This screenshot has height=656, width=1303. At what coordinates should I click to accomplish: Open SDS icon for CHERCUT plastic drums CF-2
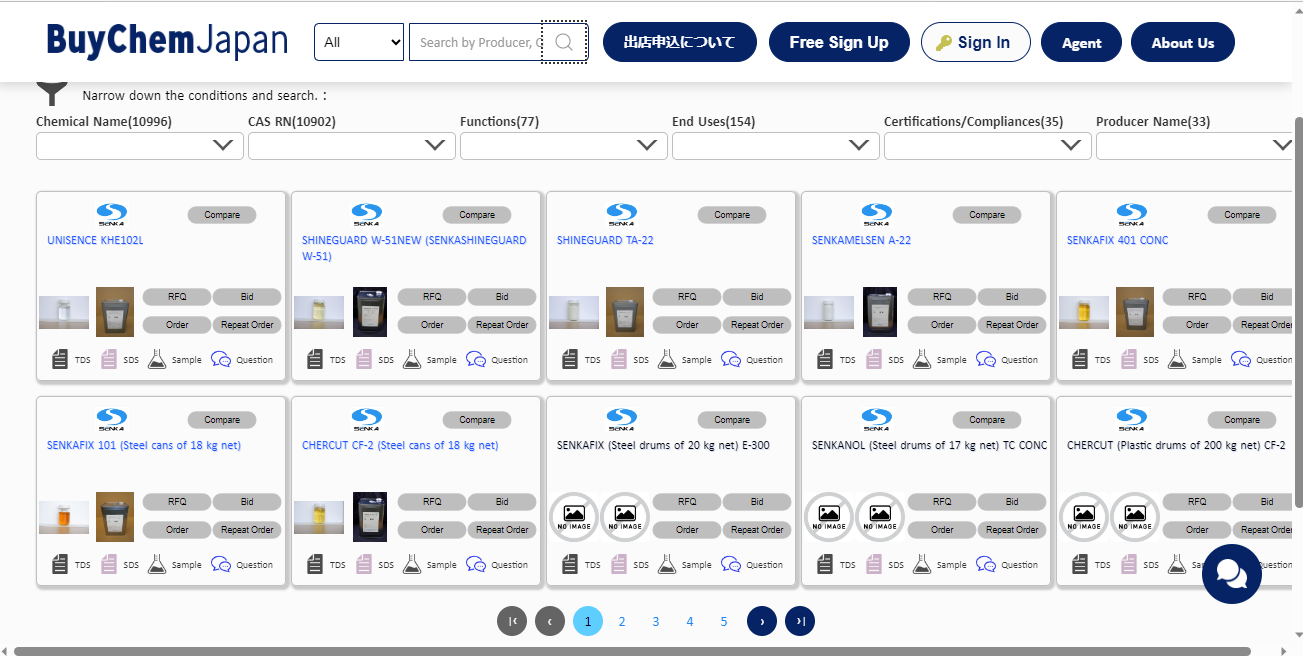click(1129, 564)
